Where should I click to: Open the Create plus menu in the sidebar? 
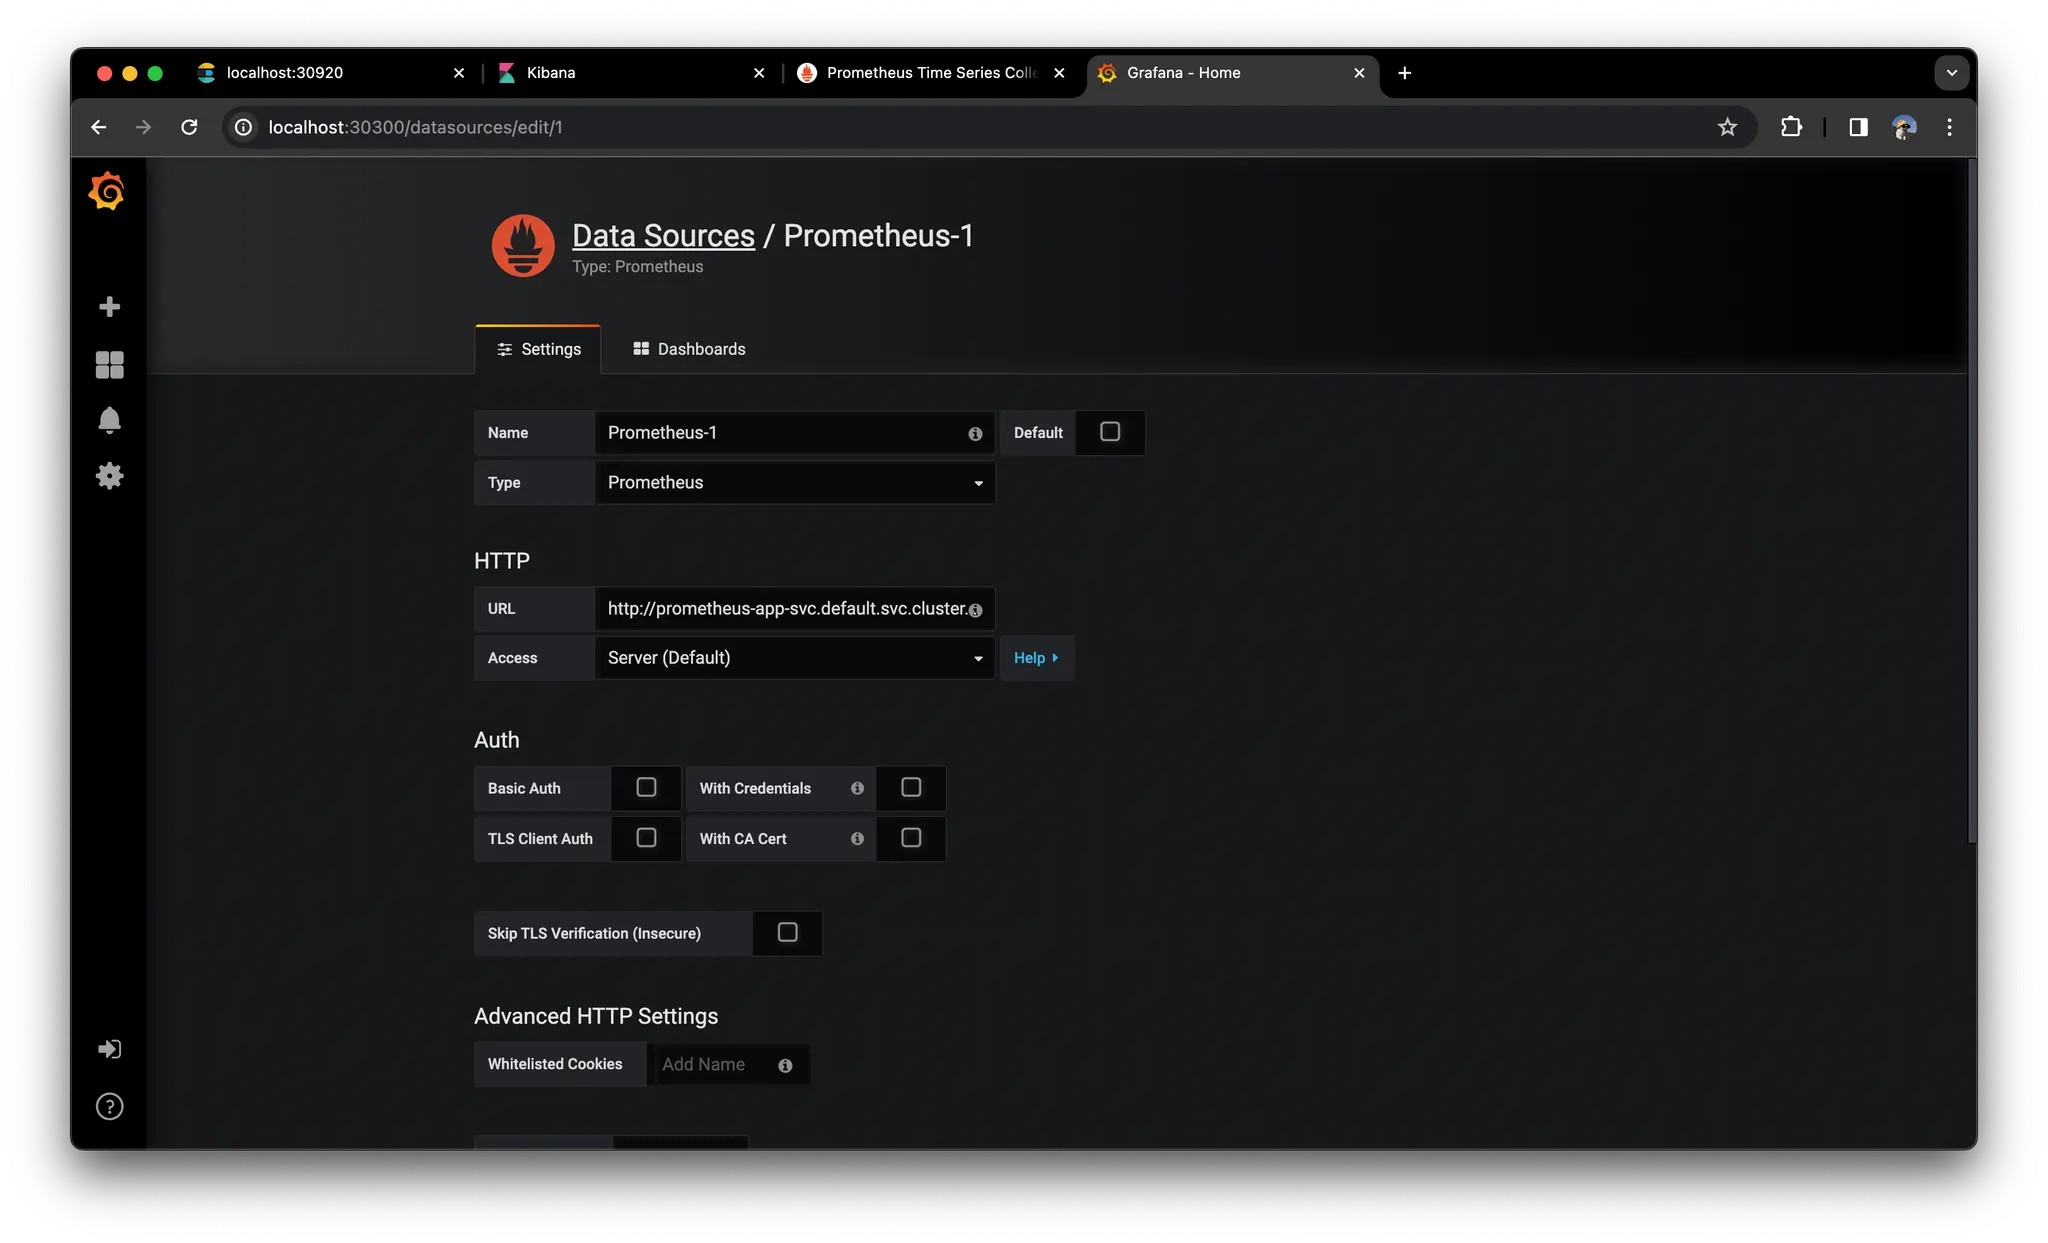(x=109, y=306)
